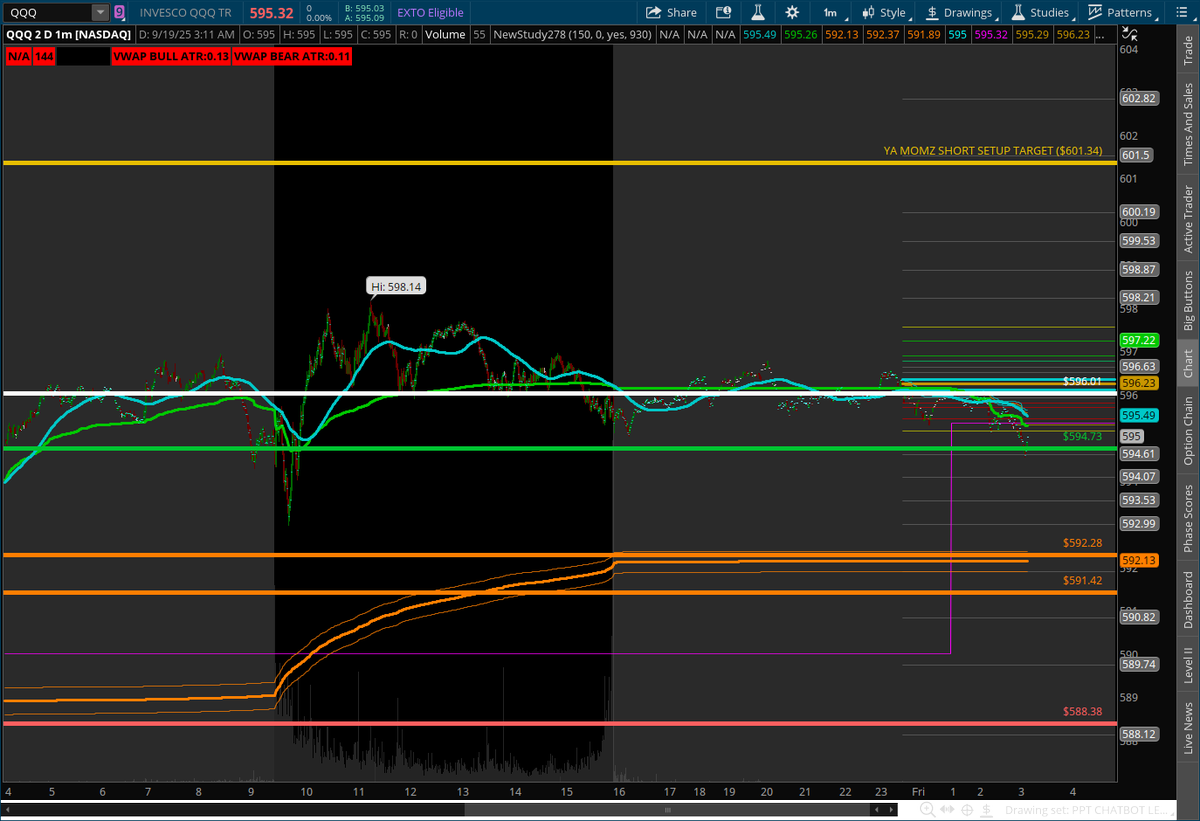Click the $591.42 orange level label
This screenshot has width=1200, height=821.
click(x=1083, y=580)
